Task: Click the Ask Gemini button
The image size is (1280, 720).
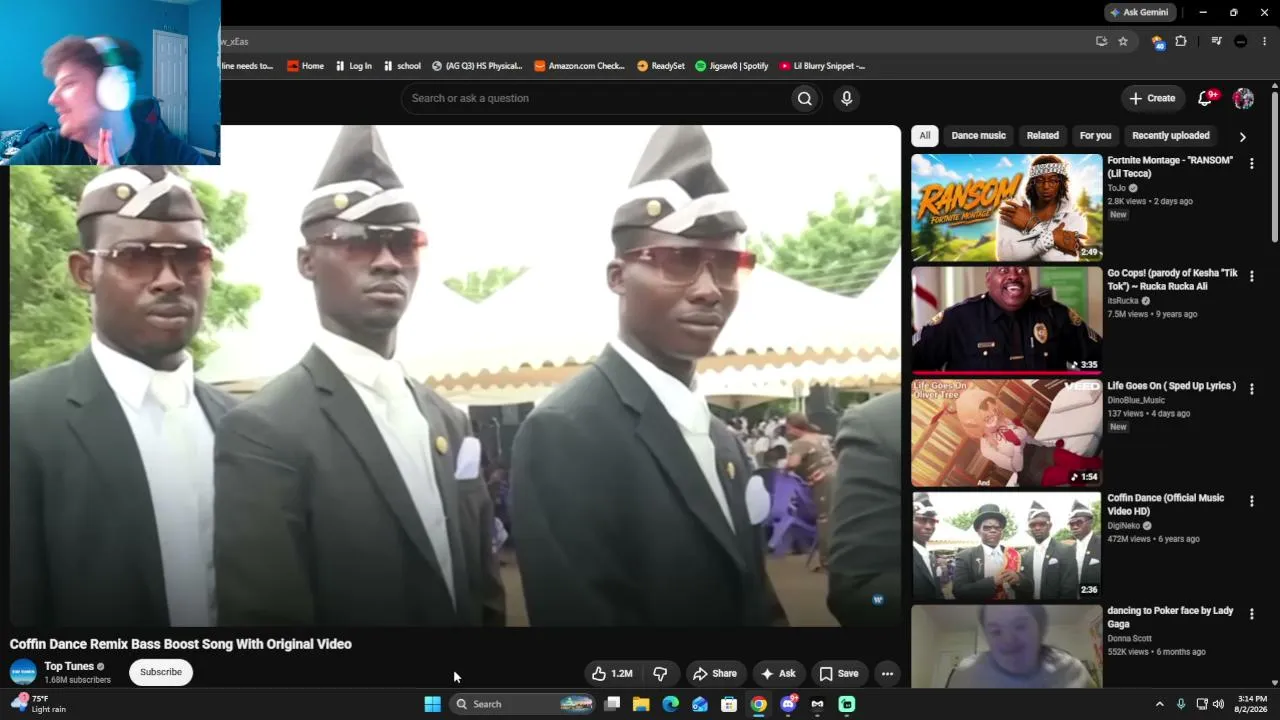Action: click(1138, 12)
